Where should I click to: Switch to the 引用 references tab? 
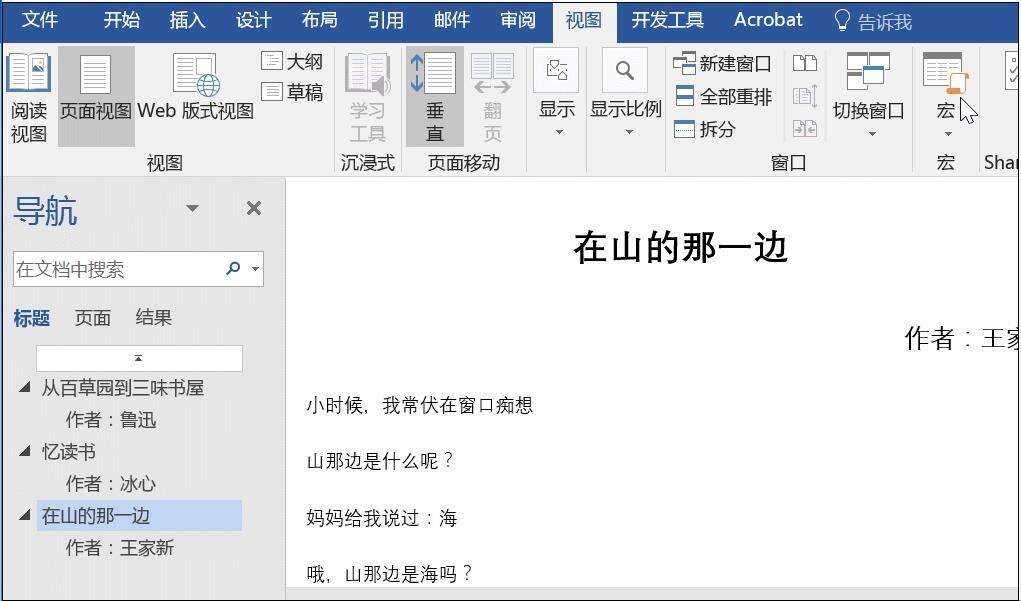point(385,20)
